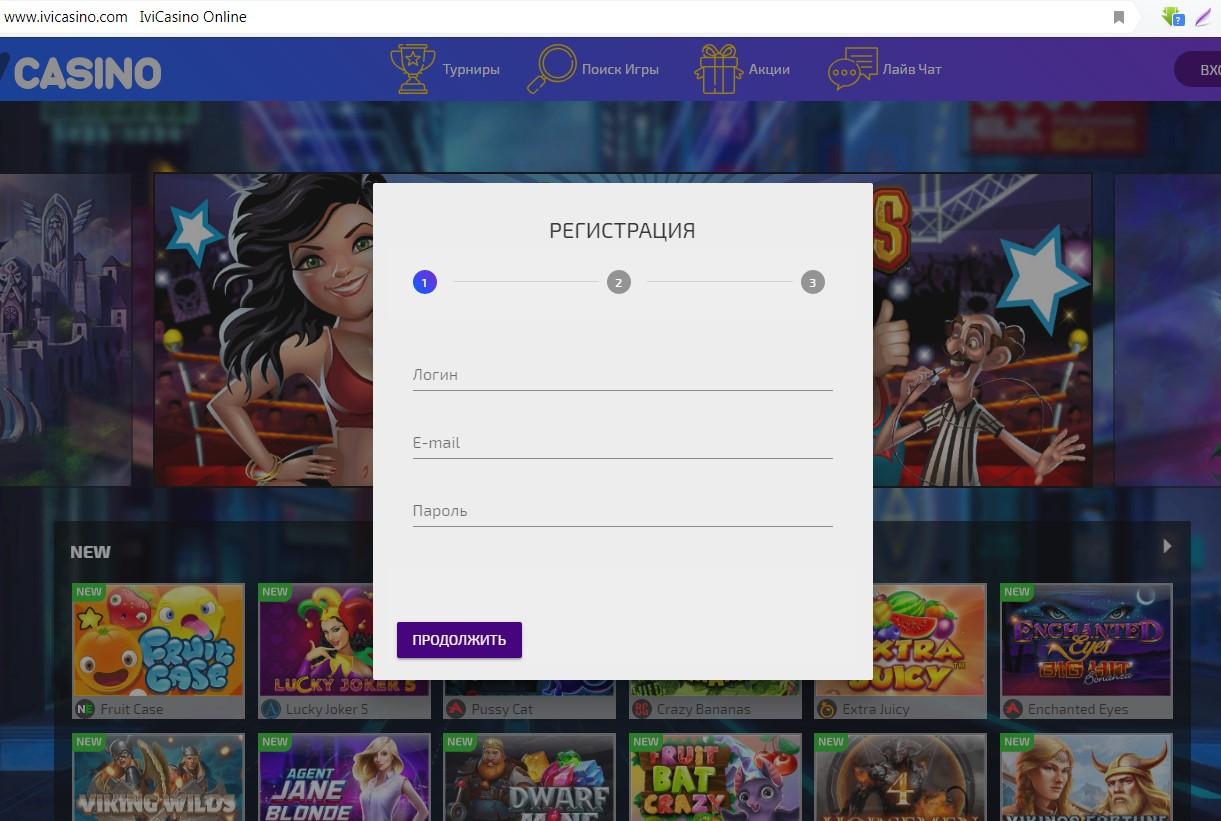Open the Lucky Joker 5 game thumbnail

pyautogui.click(x=315, y=640)
